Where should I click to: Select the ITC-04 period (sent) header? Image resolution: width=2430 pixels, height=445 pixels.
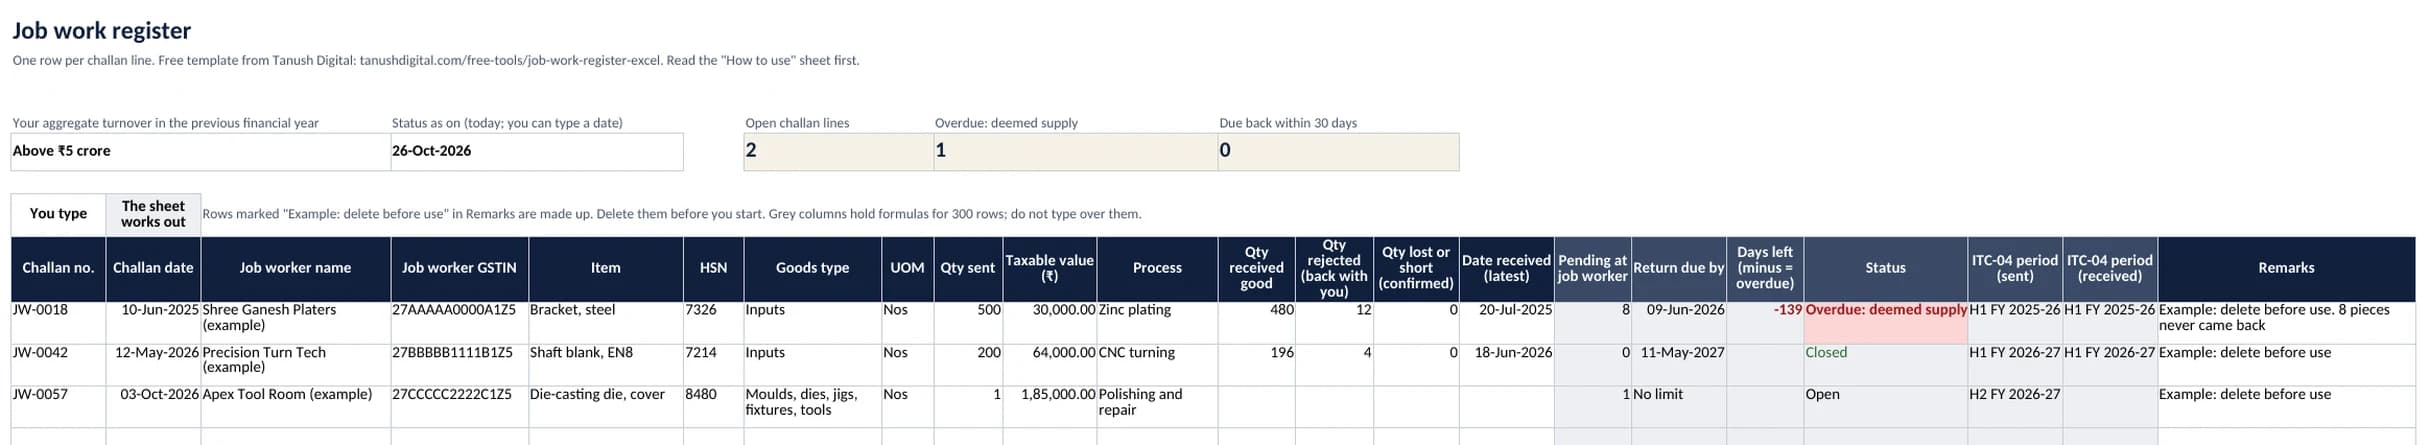pos(2015,268)
